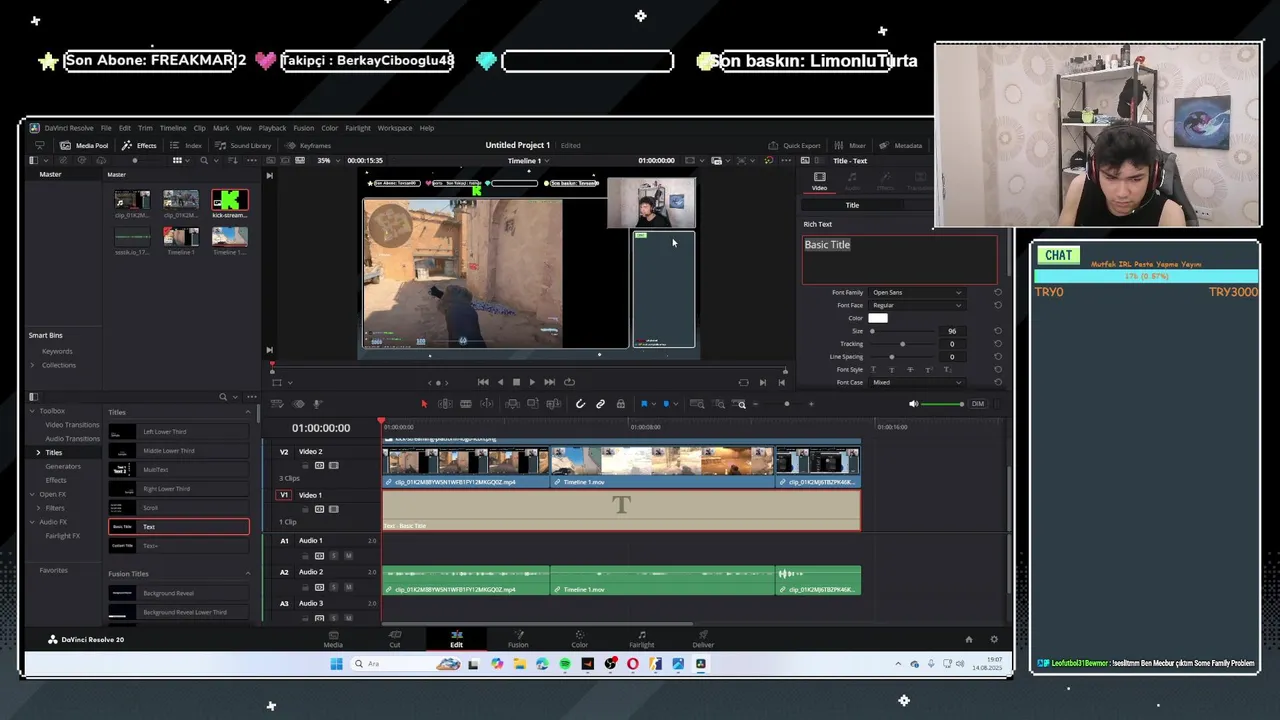
Task: Open the Effects panel button
Action: [140, 145]
